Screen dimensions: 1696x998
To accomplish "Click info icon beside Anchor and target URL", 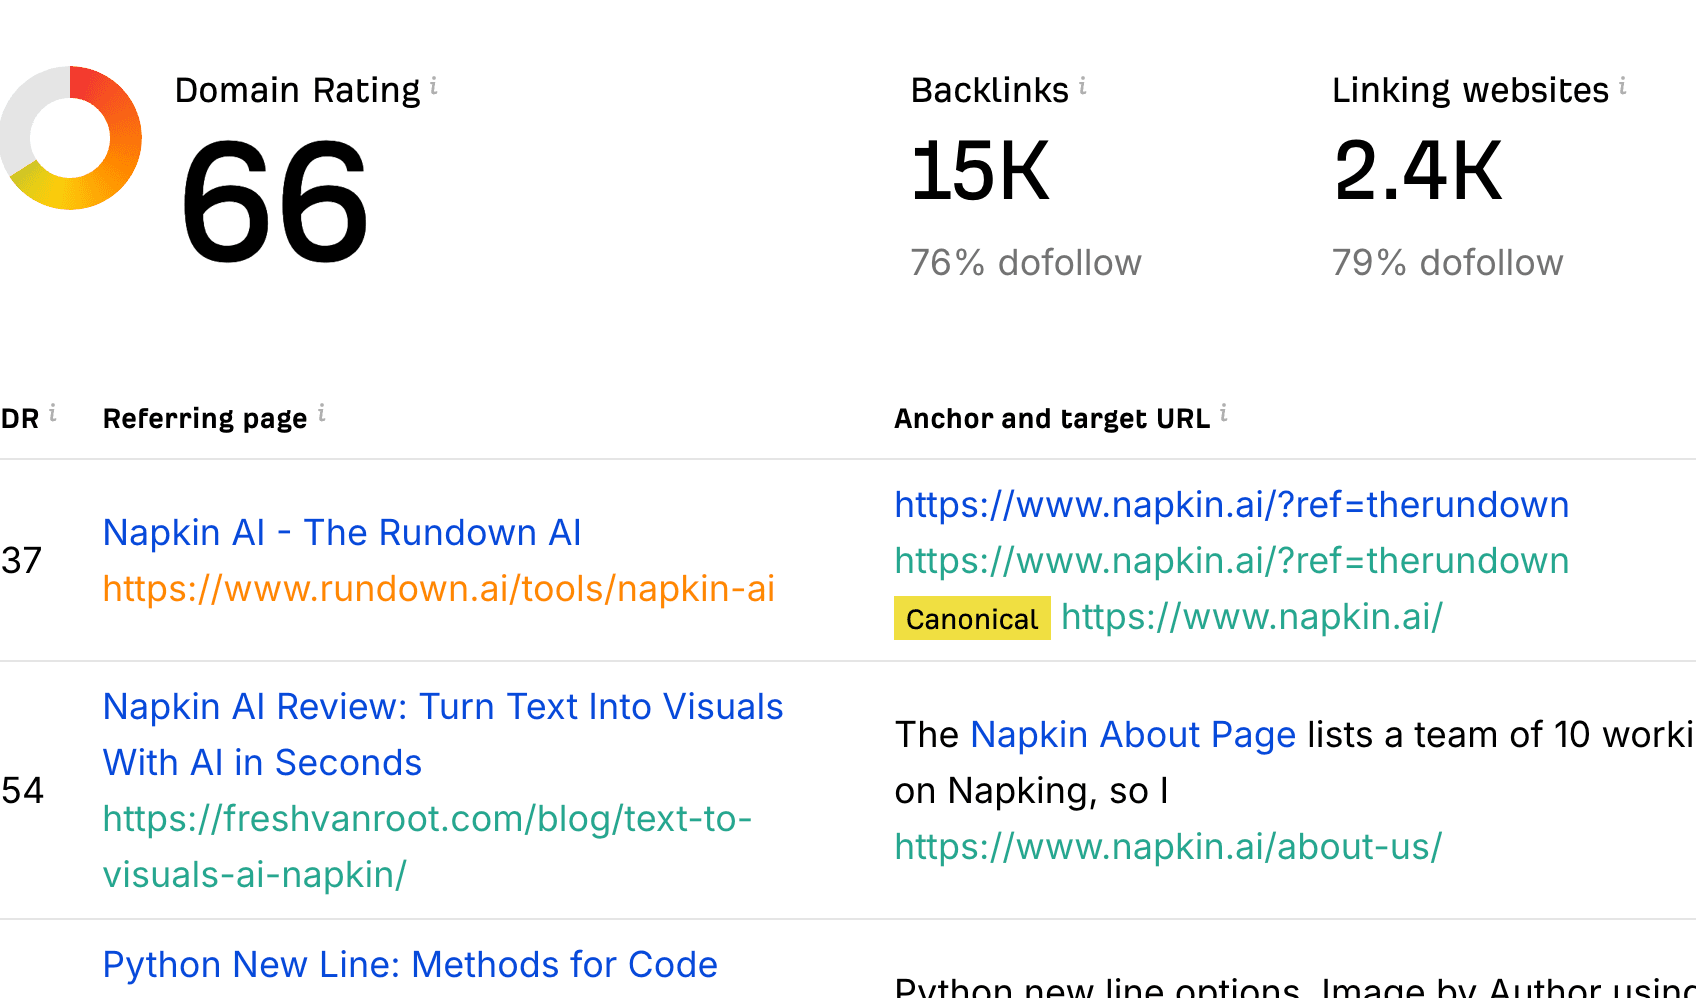I will point(1223,413).
